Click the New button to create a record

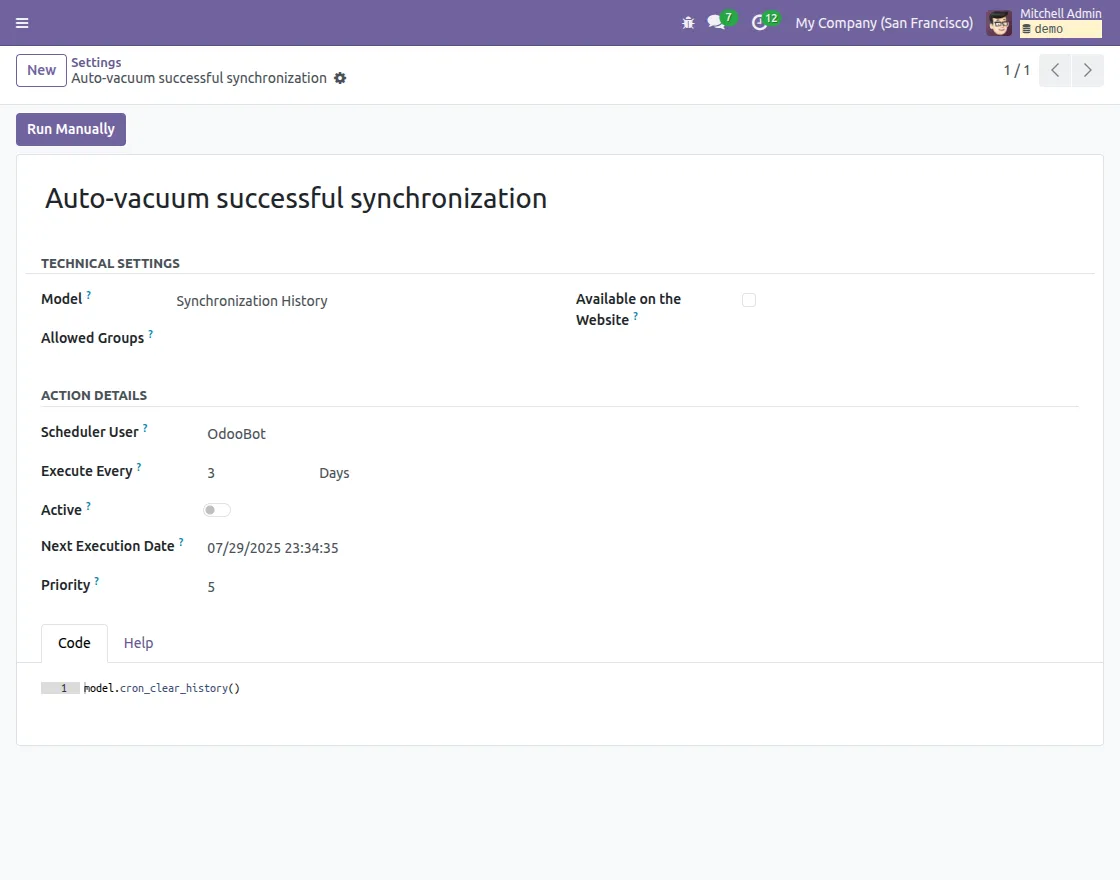[40, 70]
